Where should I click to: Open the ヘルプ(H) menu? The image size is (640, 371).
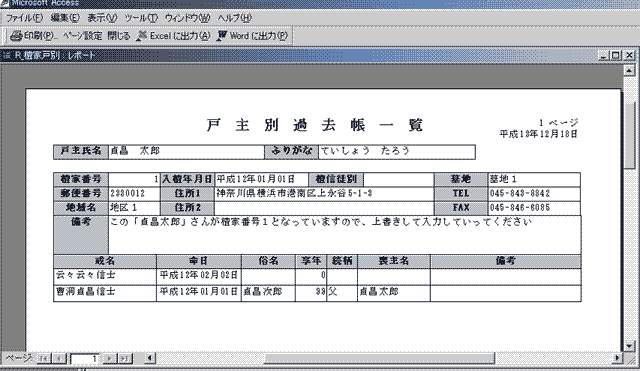[x=235, y=18]
